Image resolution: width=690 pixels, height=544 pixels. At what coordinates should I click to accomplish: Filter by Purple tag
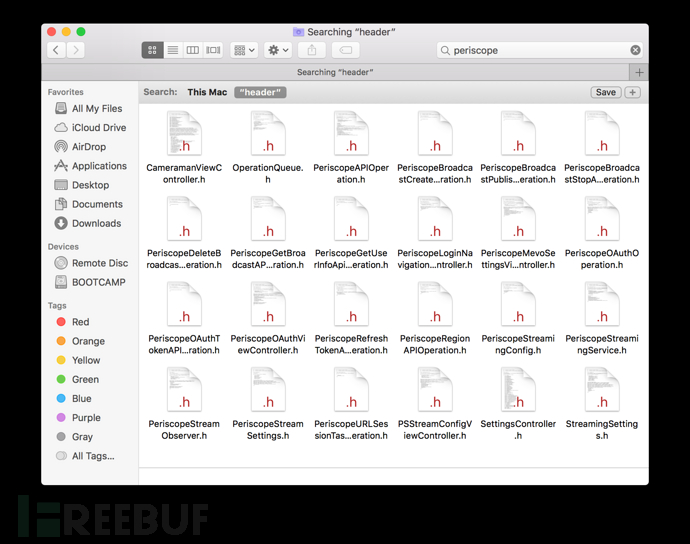coord(78,418)
